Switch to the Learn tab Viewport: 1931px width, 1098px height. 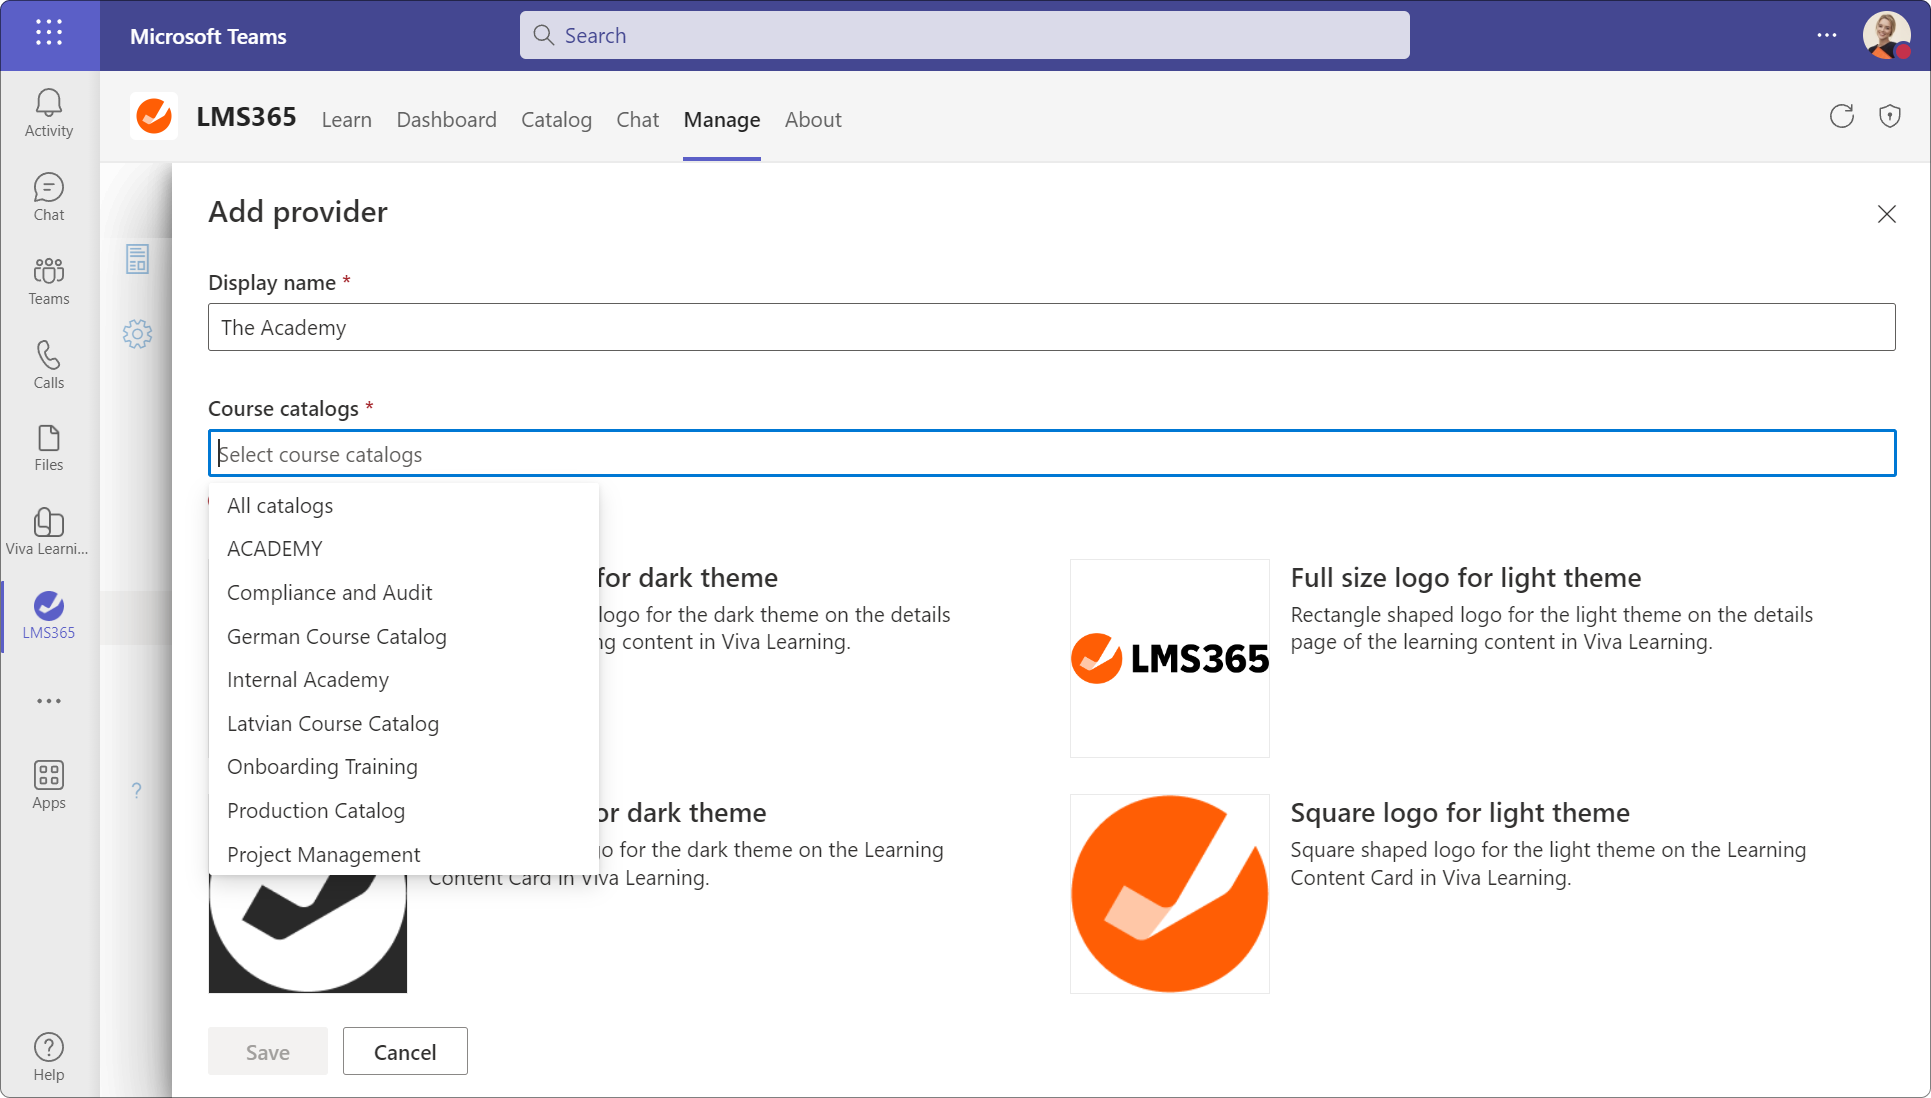tap(347, 120)
